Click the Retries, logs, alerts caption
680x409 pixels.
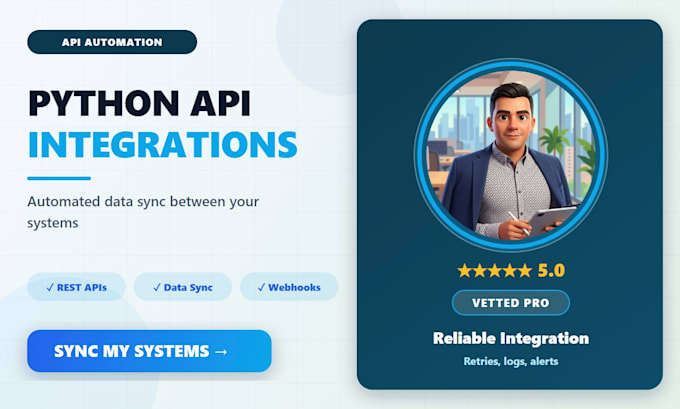pos(511,361)
